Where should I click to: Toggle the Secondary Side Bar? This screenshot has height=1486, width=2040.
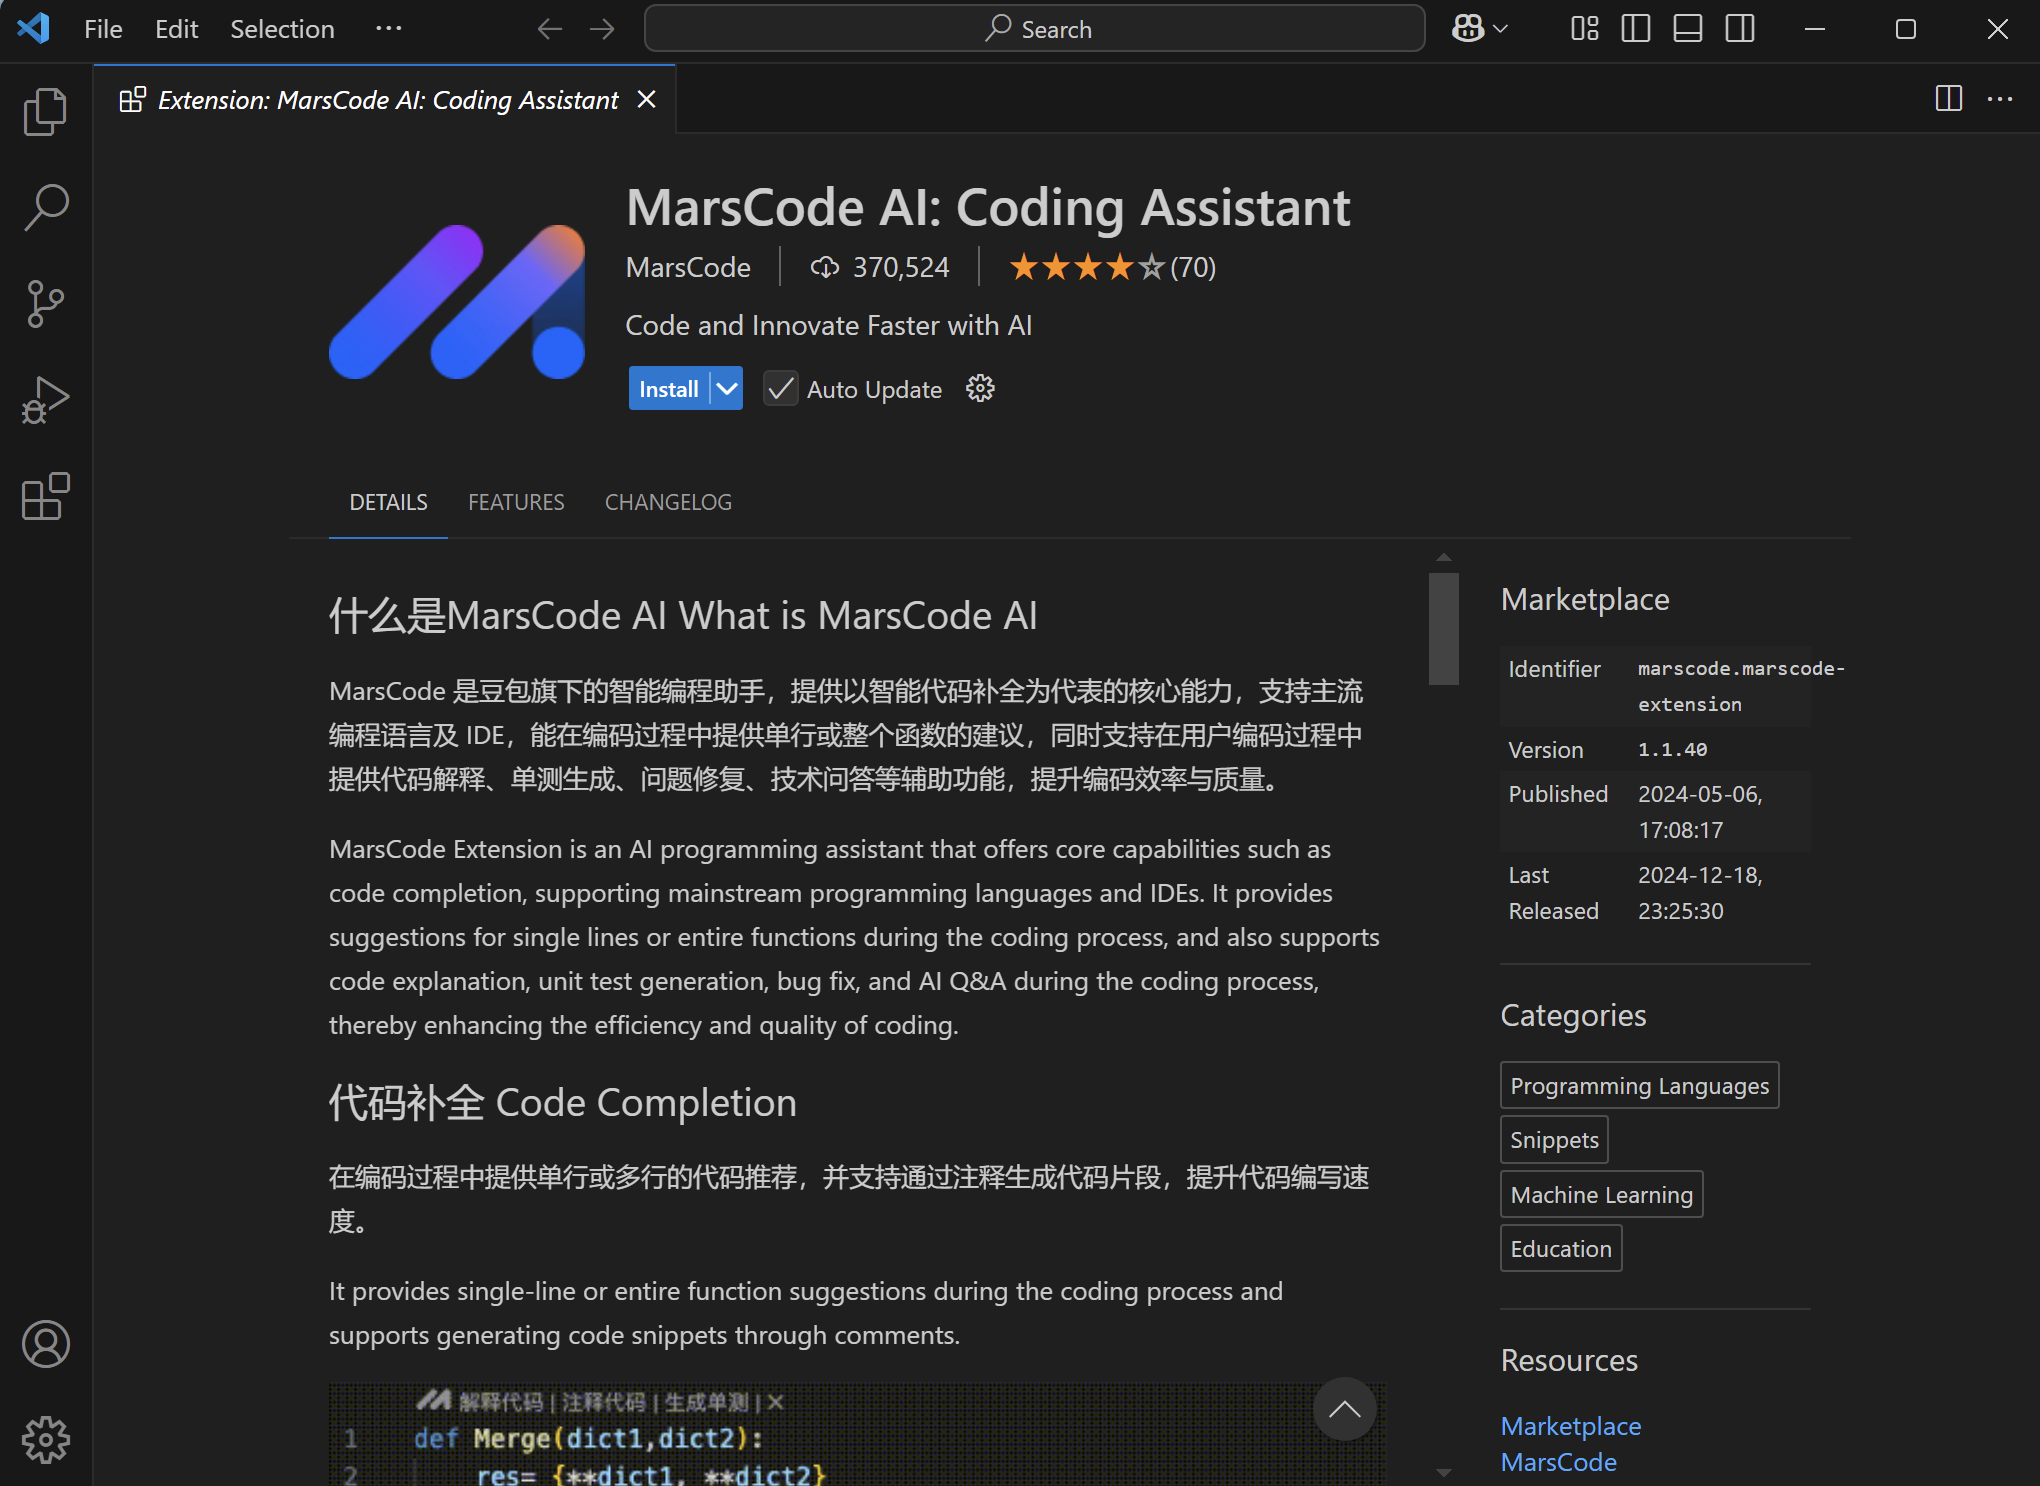coord(1739,28)
